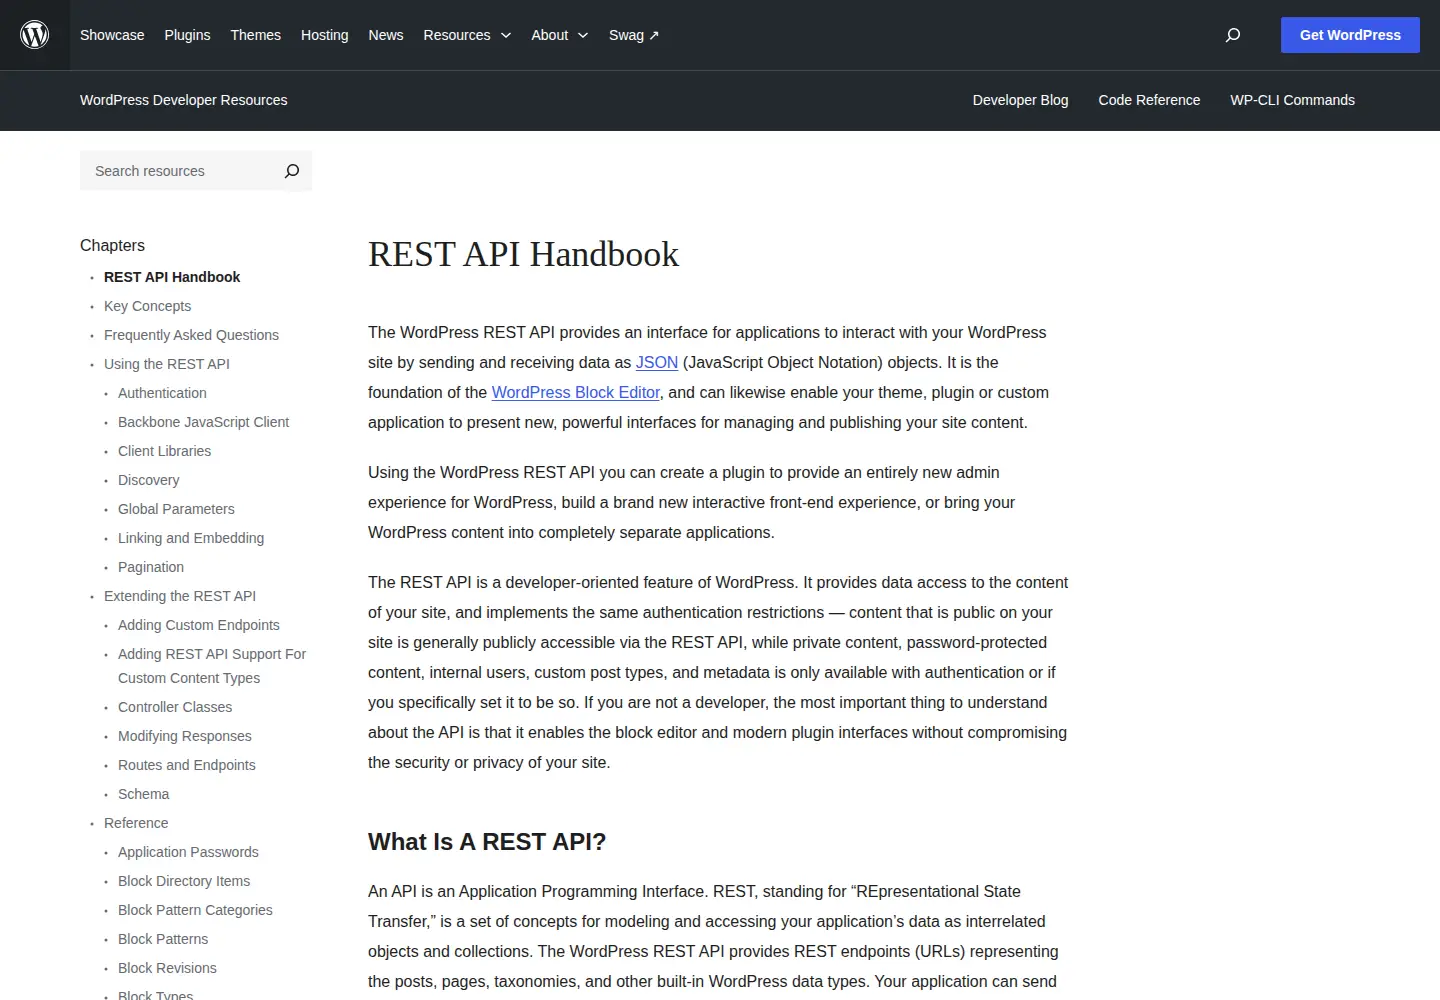
Task: Open the Schema chapter
Action: click(x=143, y=794)
